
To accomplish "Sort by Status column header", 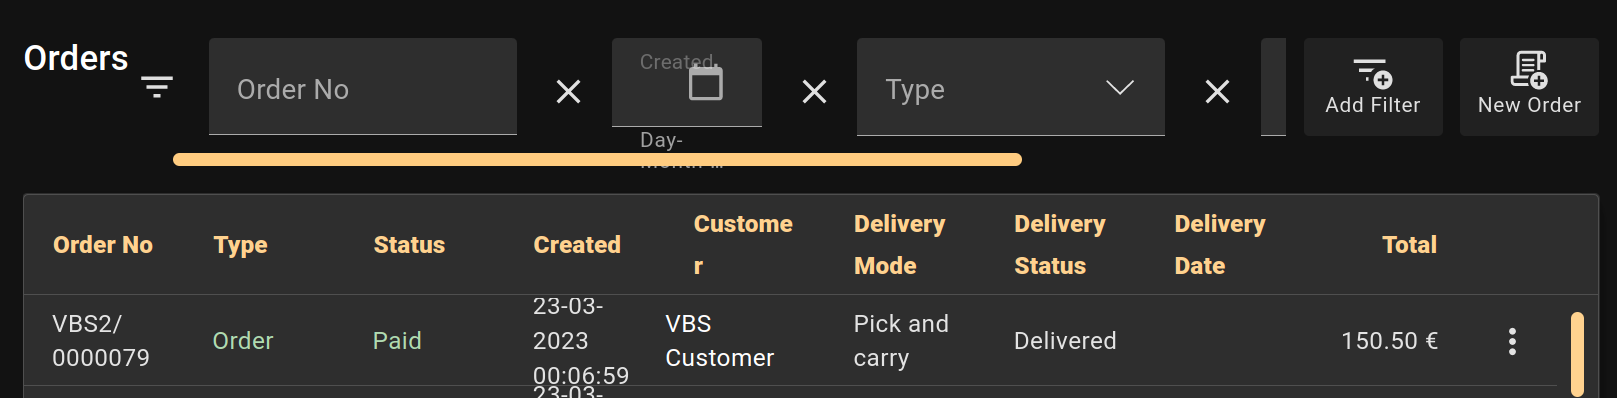I will coord(409,245).
